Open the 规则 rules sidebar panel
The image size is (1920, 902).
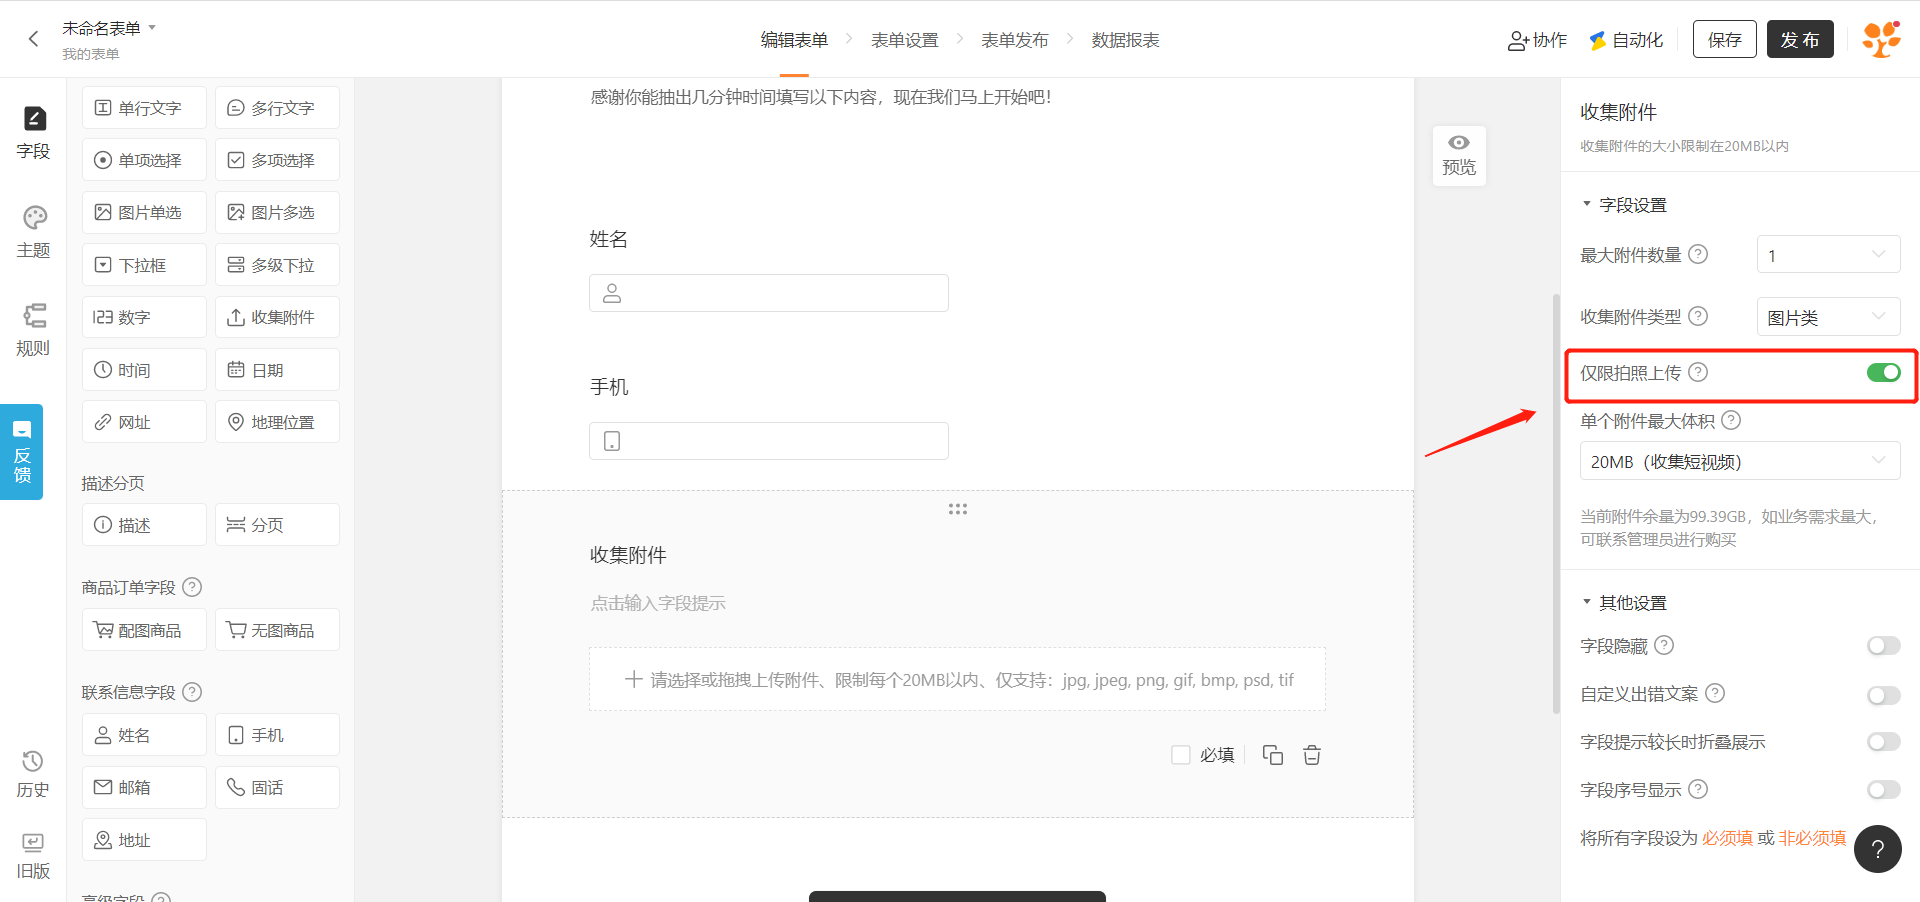[x=34, y=329]
